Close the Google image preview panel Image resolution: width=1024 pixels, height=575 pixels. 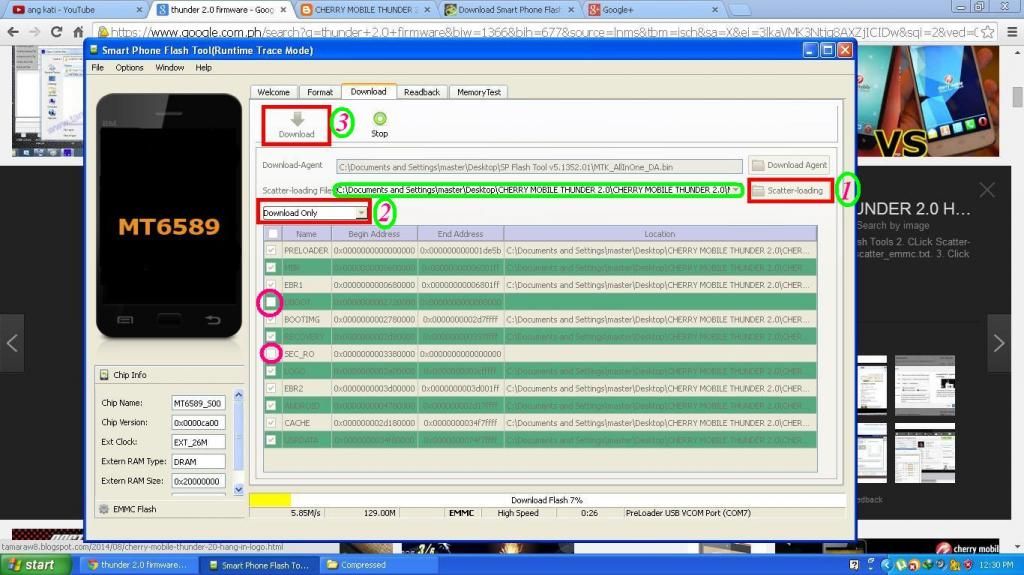pyautogui.click(x=987, y=190)
